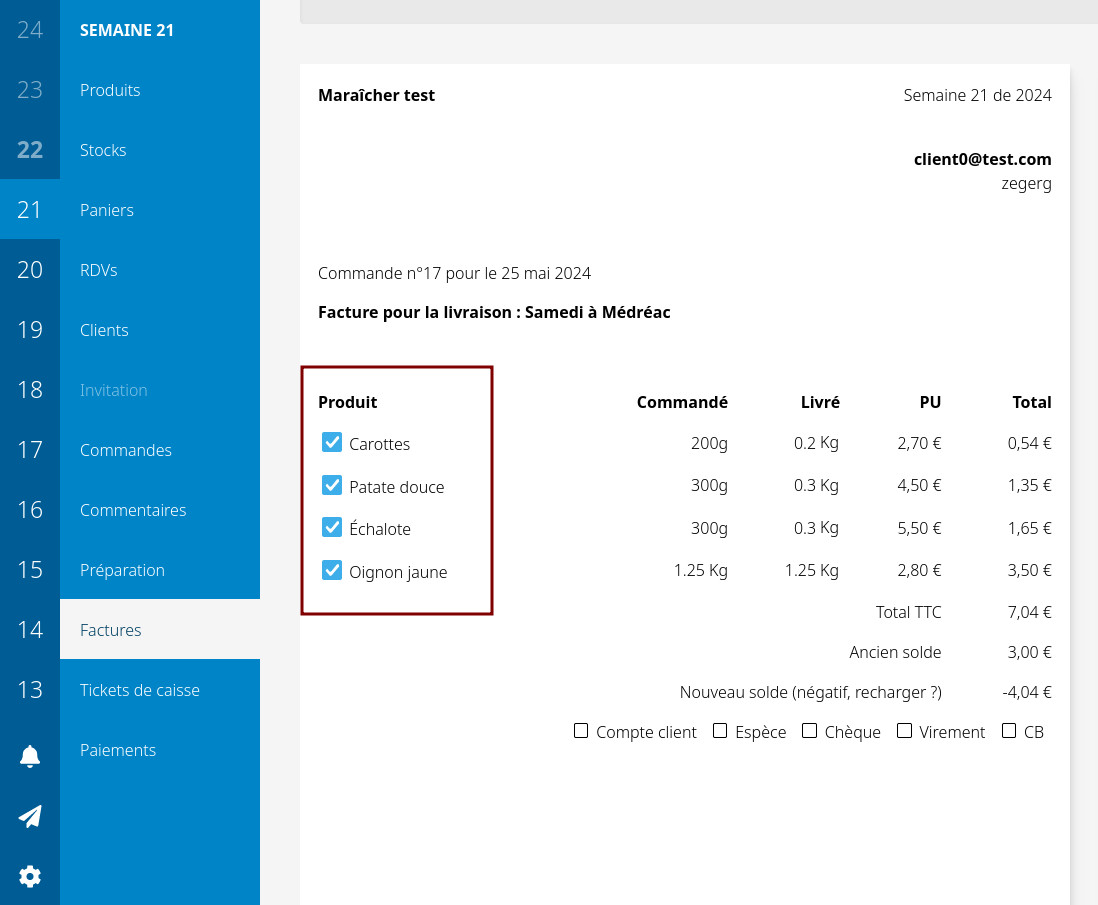
Task: Uncheck the Échalote checkbox
Action: 332,528
